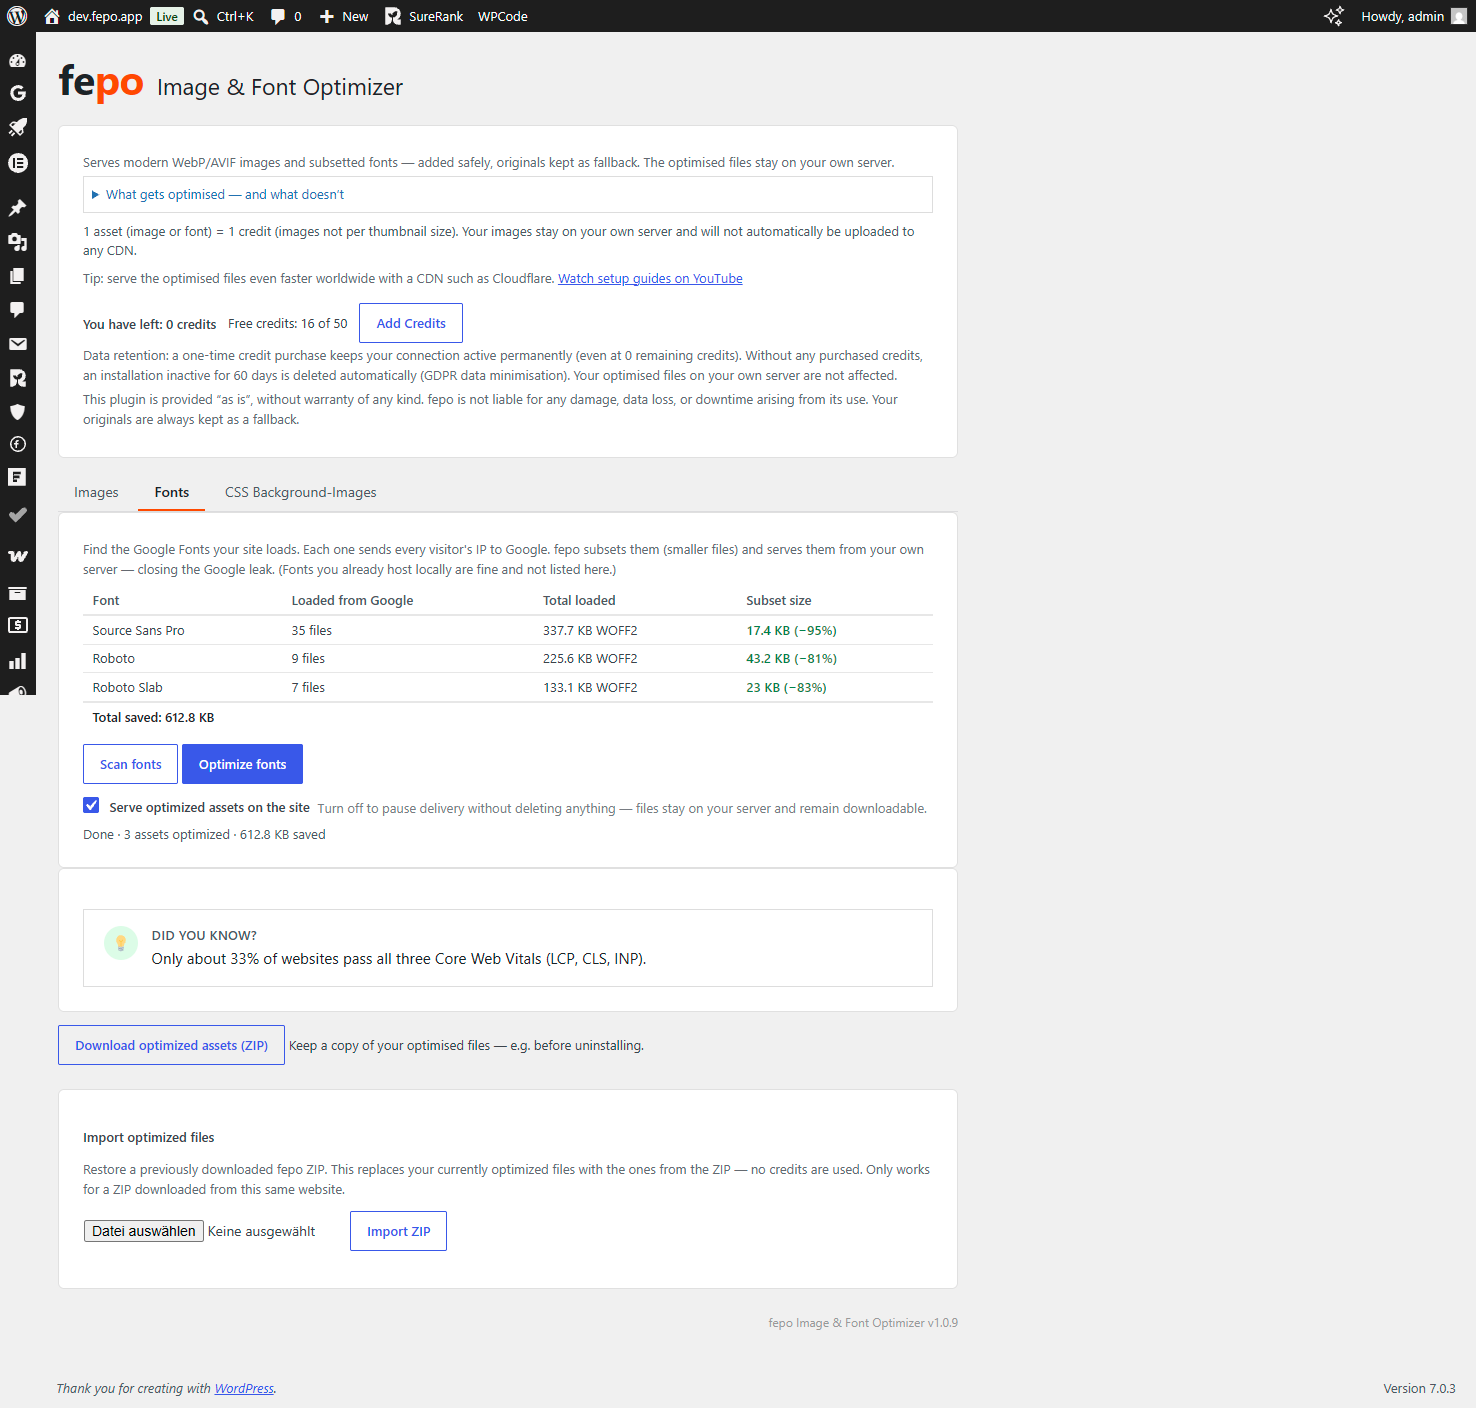This screenshot has height=1408, width=1476.
Task: Click Scan fonts button
Action: 130,764
